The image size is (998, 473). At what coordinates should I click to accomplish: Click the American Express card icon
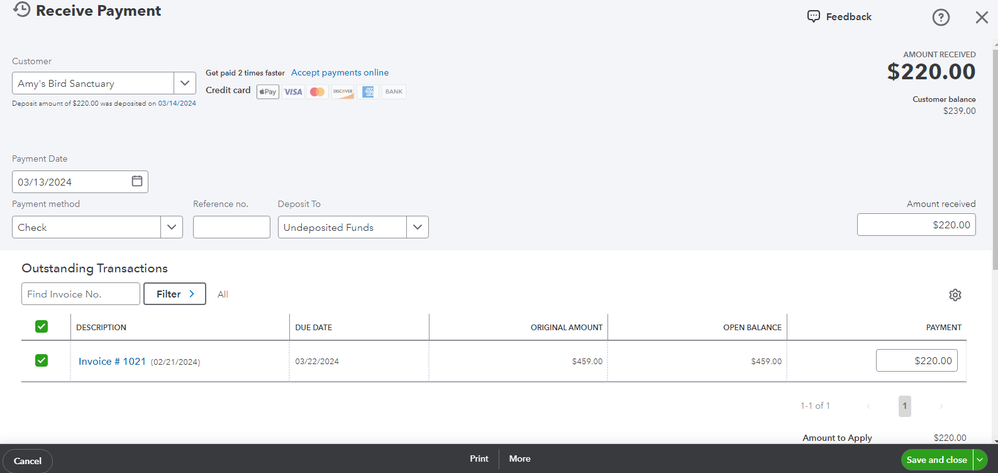click(x=368, y=92)
